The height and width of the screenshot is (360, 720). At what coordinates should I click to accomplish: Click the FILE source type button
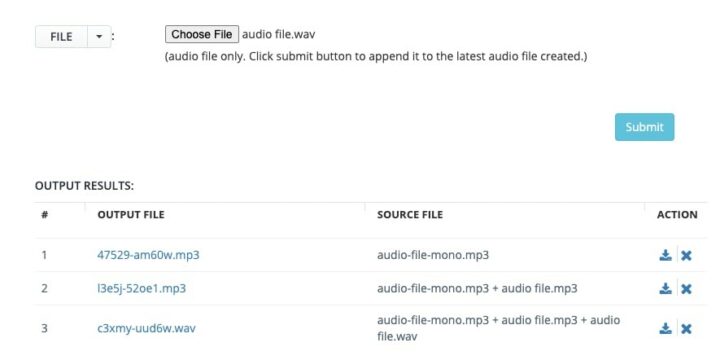[x=61, y=37]
